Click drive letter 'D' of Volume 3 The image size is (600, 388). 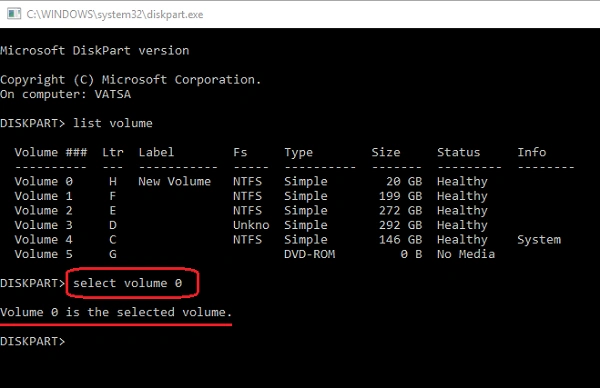coord(112,225)
